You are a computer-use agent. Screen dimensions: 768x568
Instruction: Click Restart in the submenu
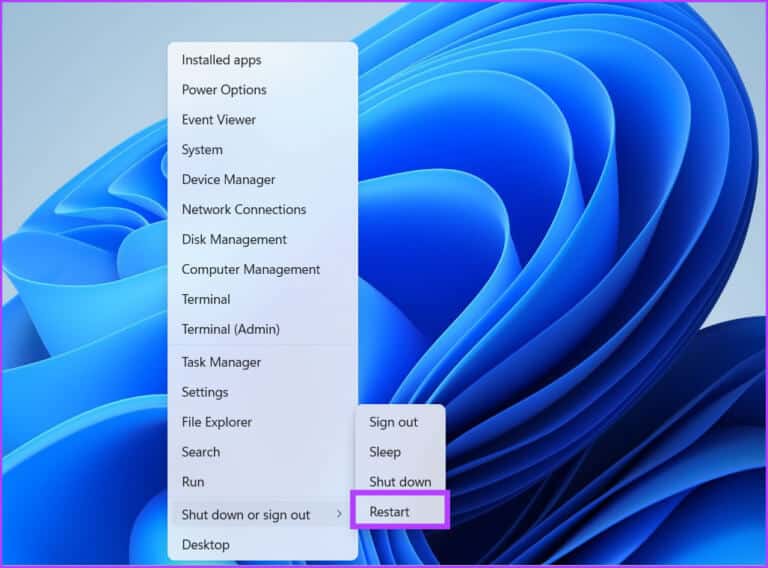pos(400,512)
